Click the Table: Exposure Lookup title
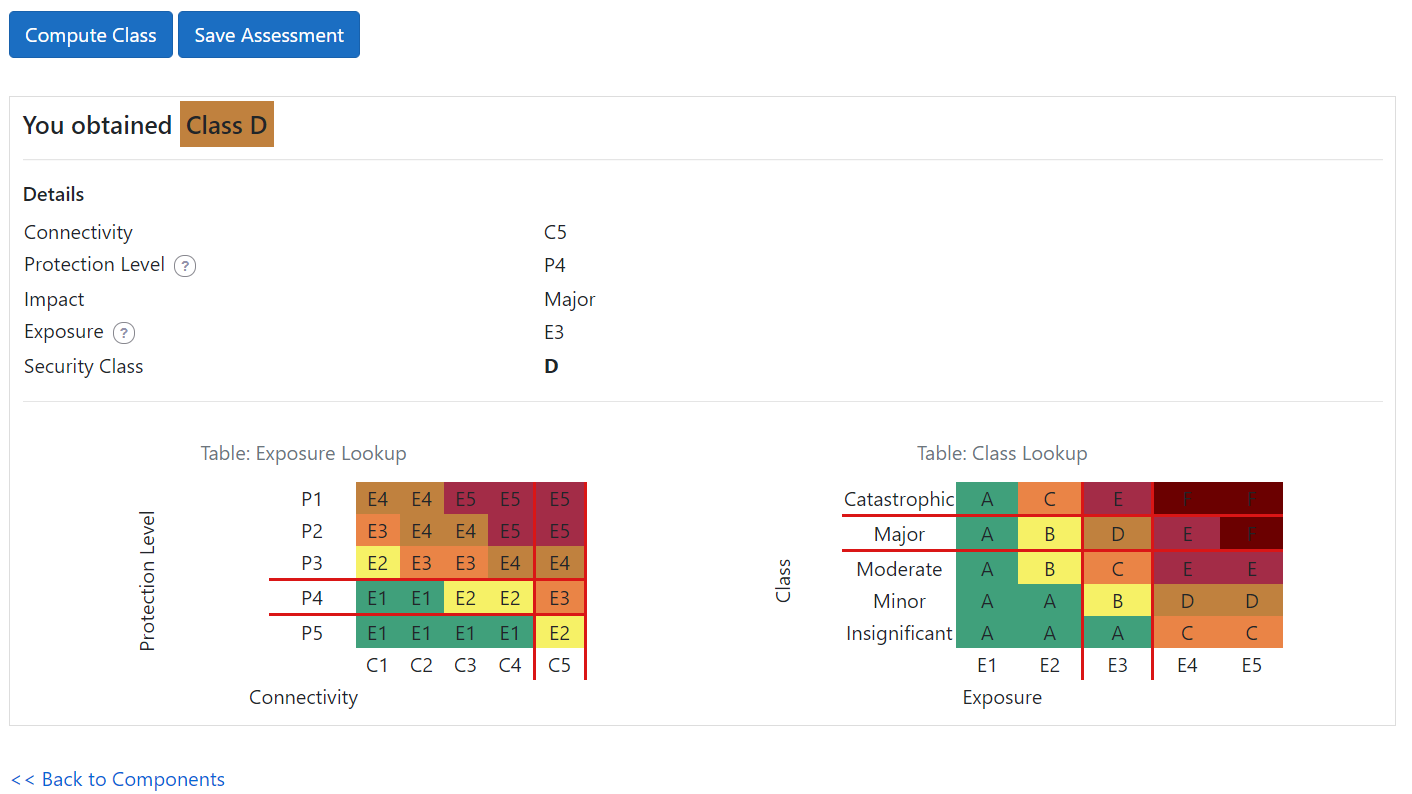Image resolution: width=1412 pixels, height=794 pixels. coord(303,454)
